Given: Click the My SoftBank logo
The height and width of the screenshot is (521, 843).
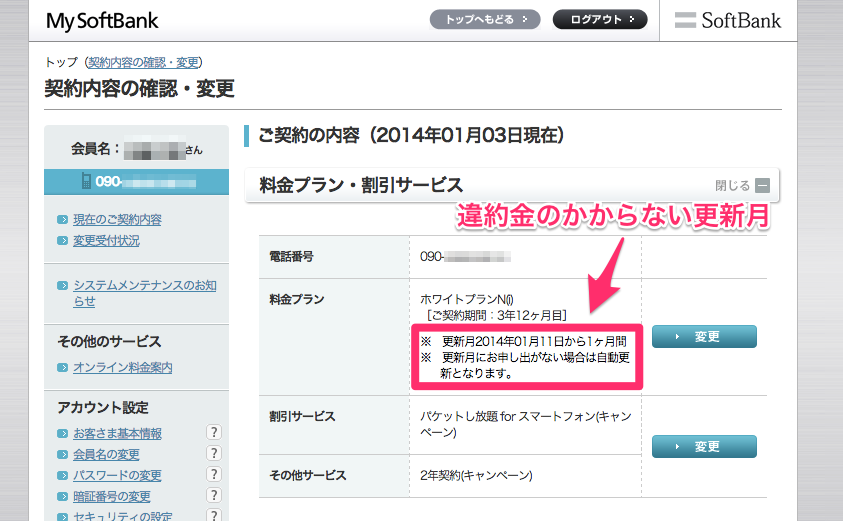Looking at the screenshot, I should (x=102, y=21).
